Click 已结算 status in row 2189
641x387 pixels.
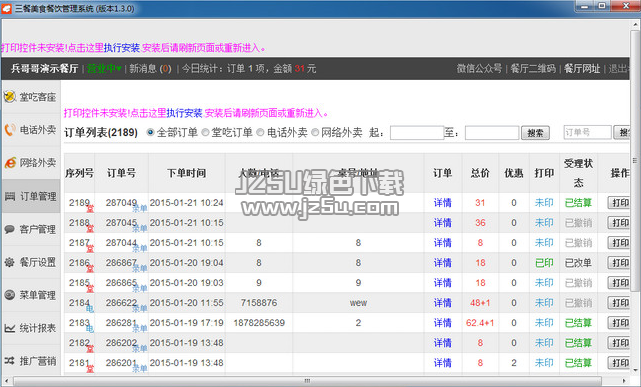578,203
